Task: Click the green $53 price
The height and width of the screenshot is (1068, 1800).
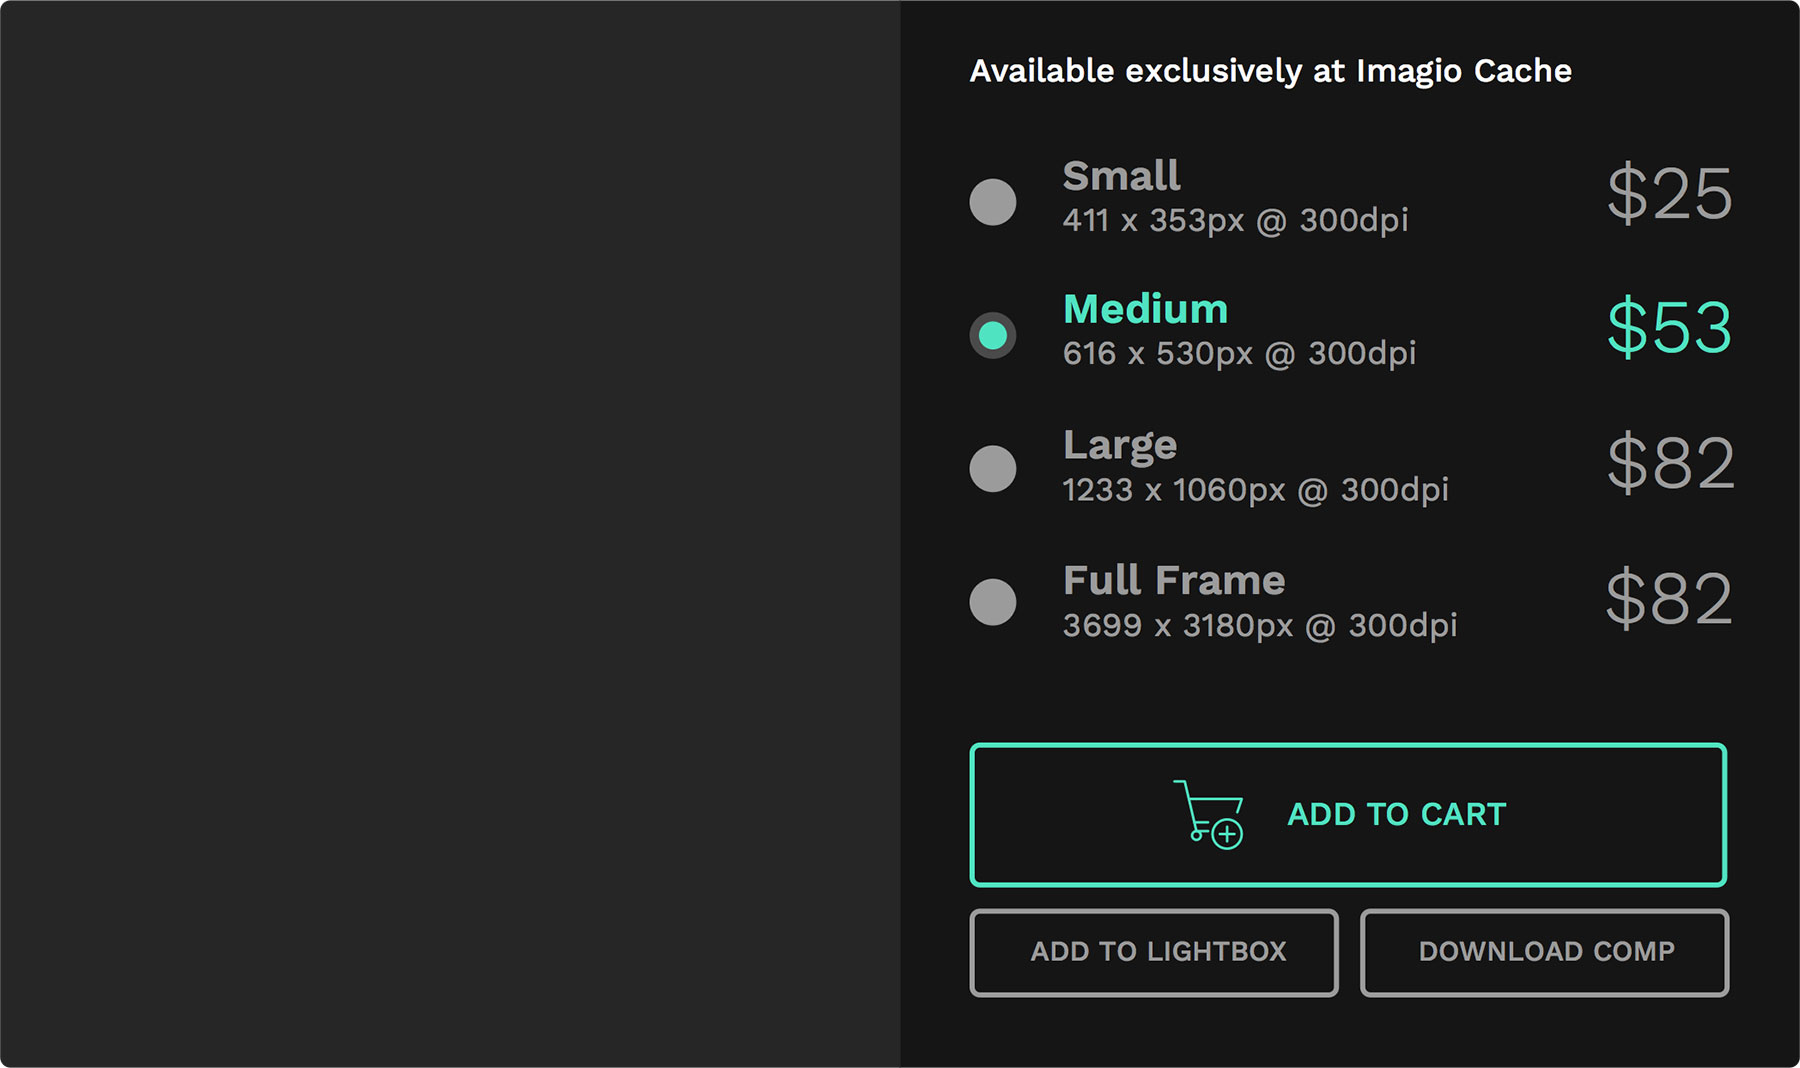Action: coord(1669,327)
